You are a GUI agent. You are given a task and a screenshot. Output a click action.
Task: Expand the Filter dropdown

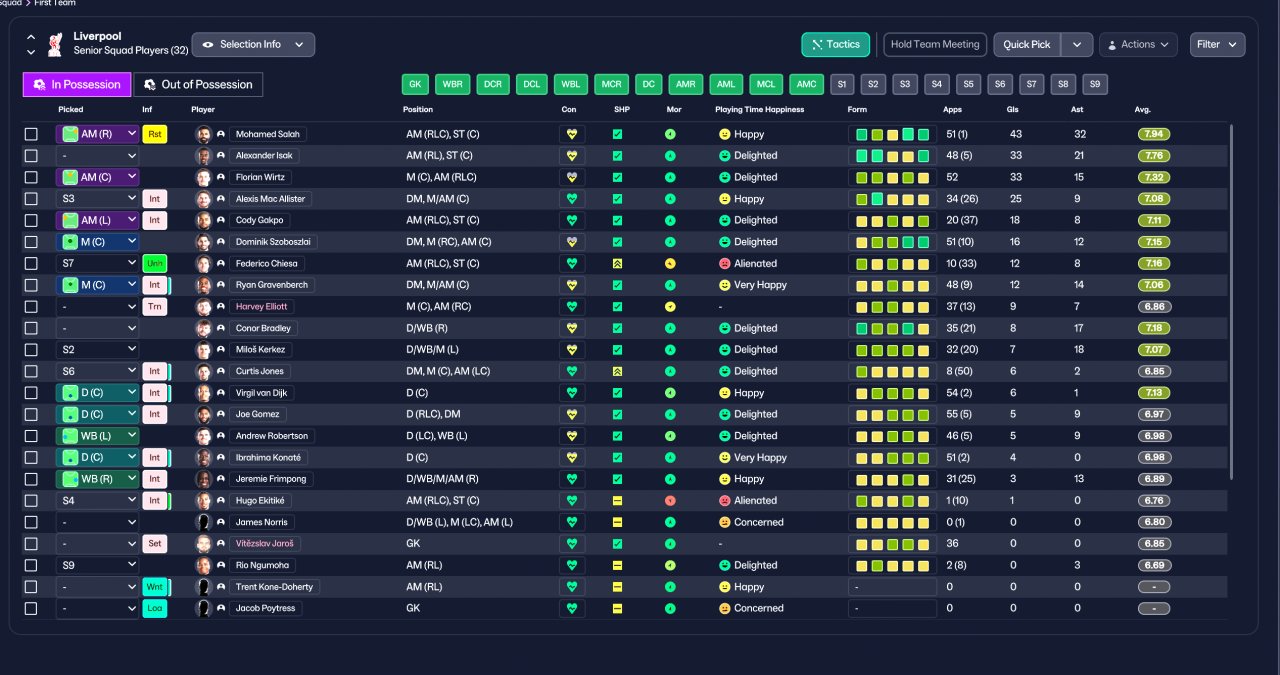click(1217, 44)
